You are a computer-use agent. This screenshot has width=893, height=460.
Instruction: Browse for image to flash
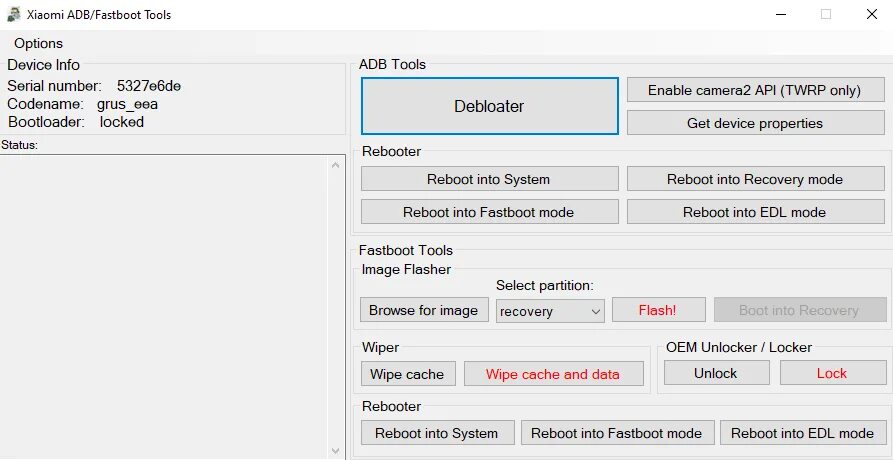click(x=424, y=310)
